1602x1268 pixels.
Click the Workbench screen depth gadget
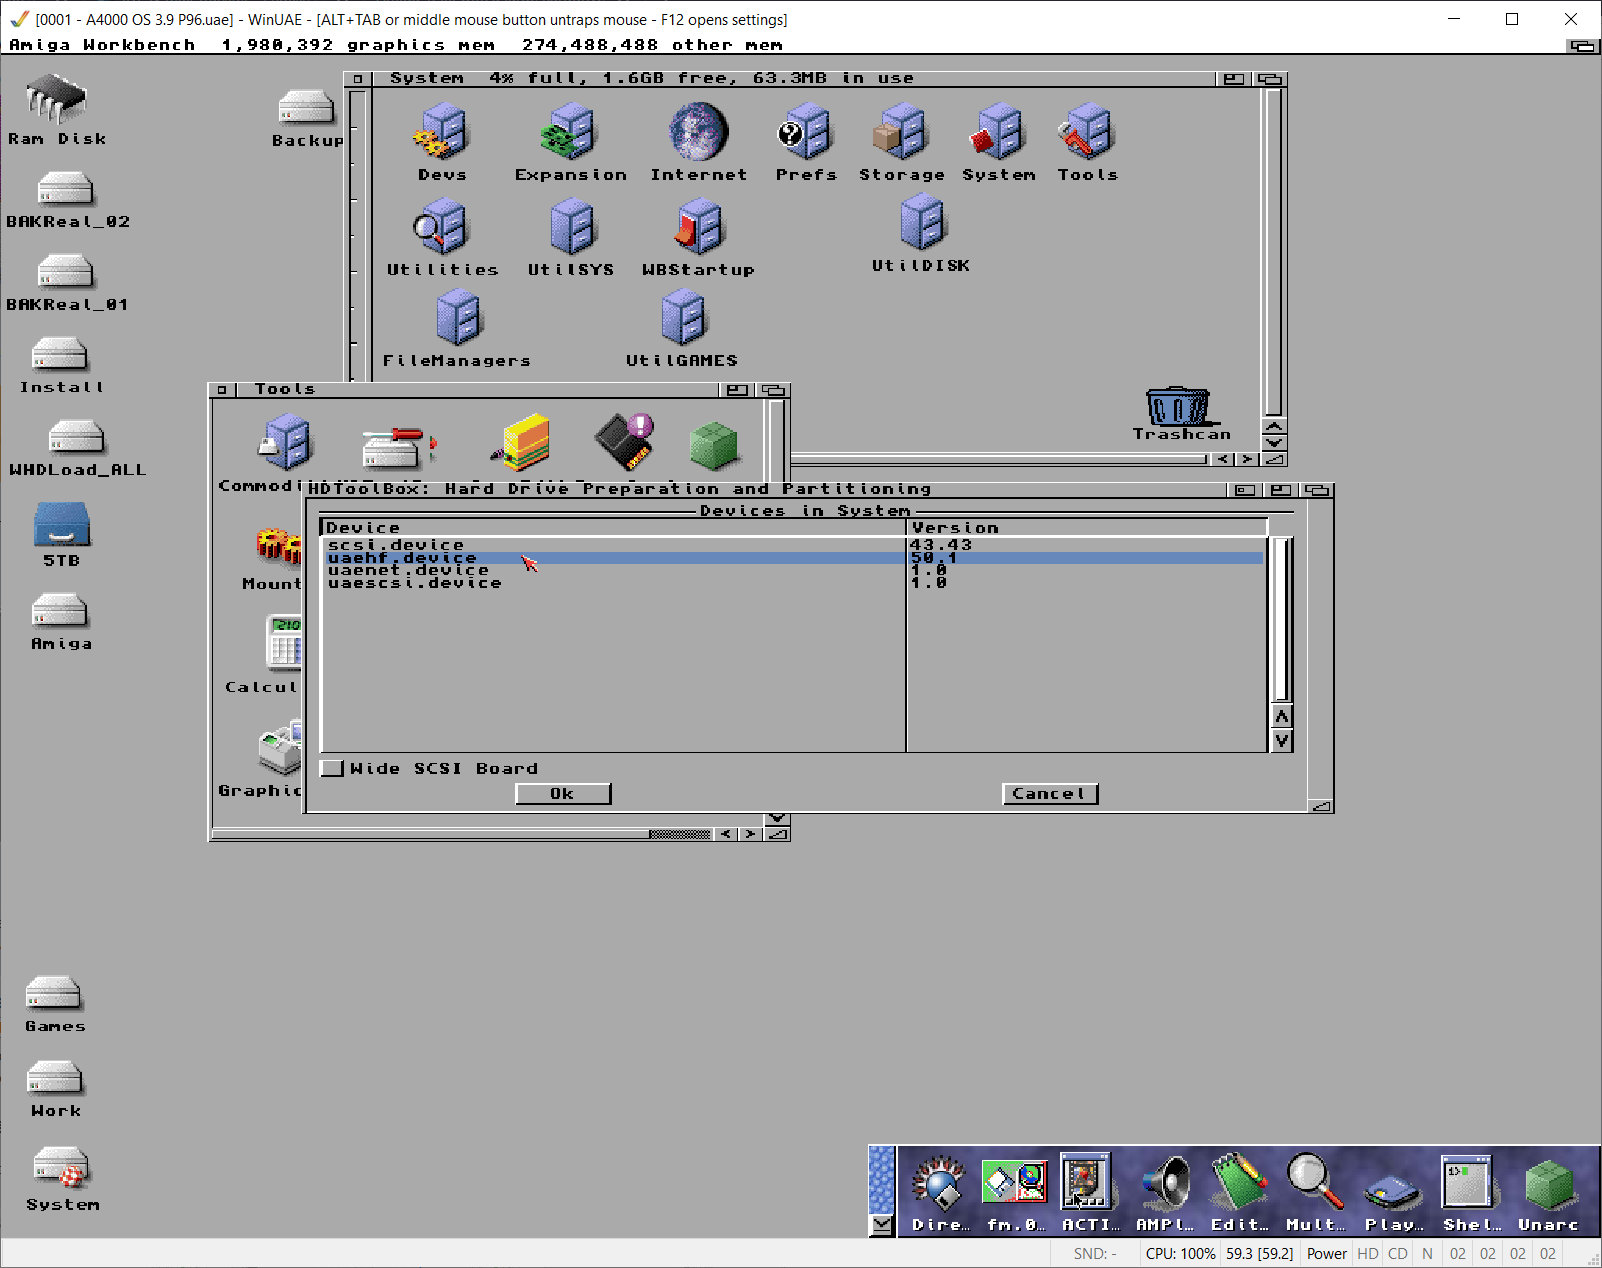(x=1582, y=45)
